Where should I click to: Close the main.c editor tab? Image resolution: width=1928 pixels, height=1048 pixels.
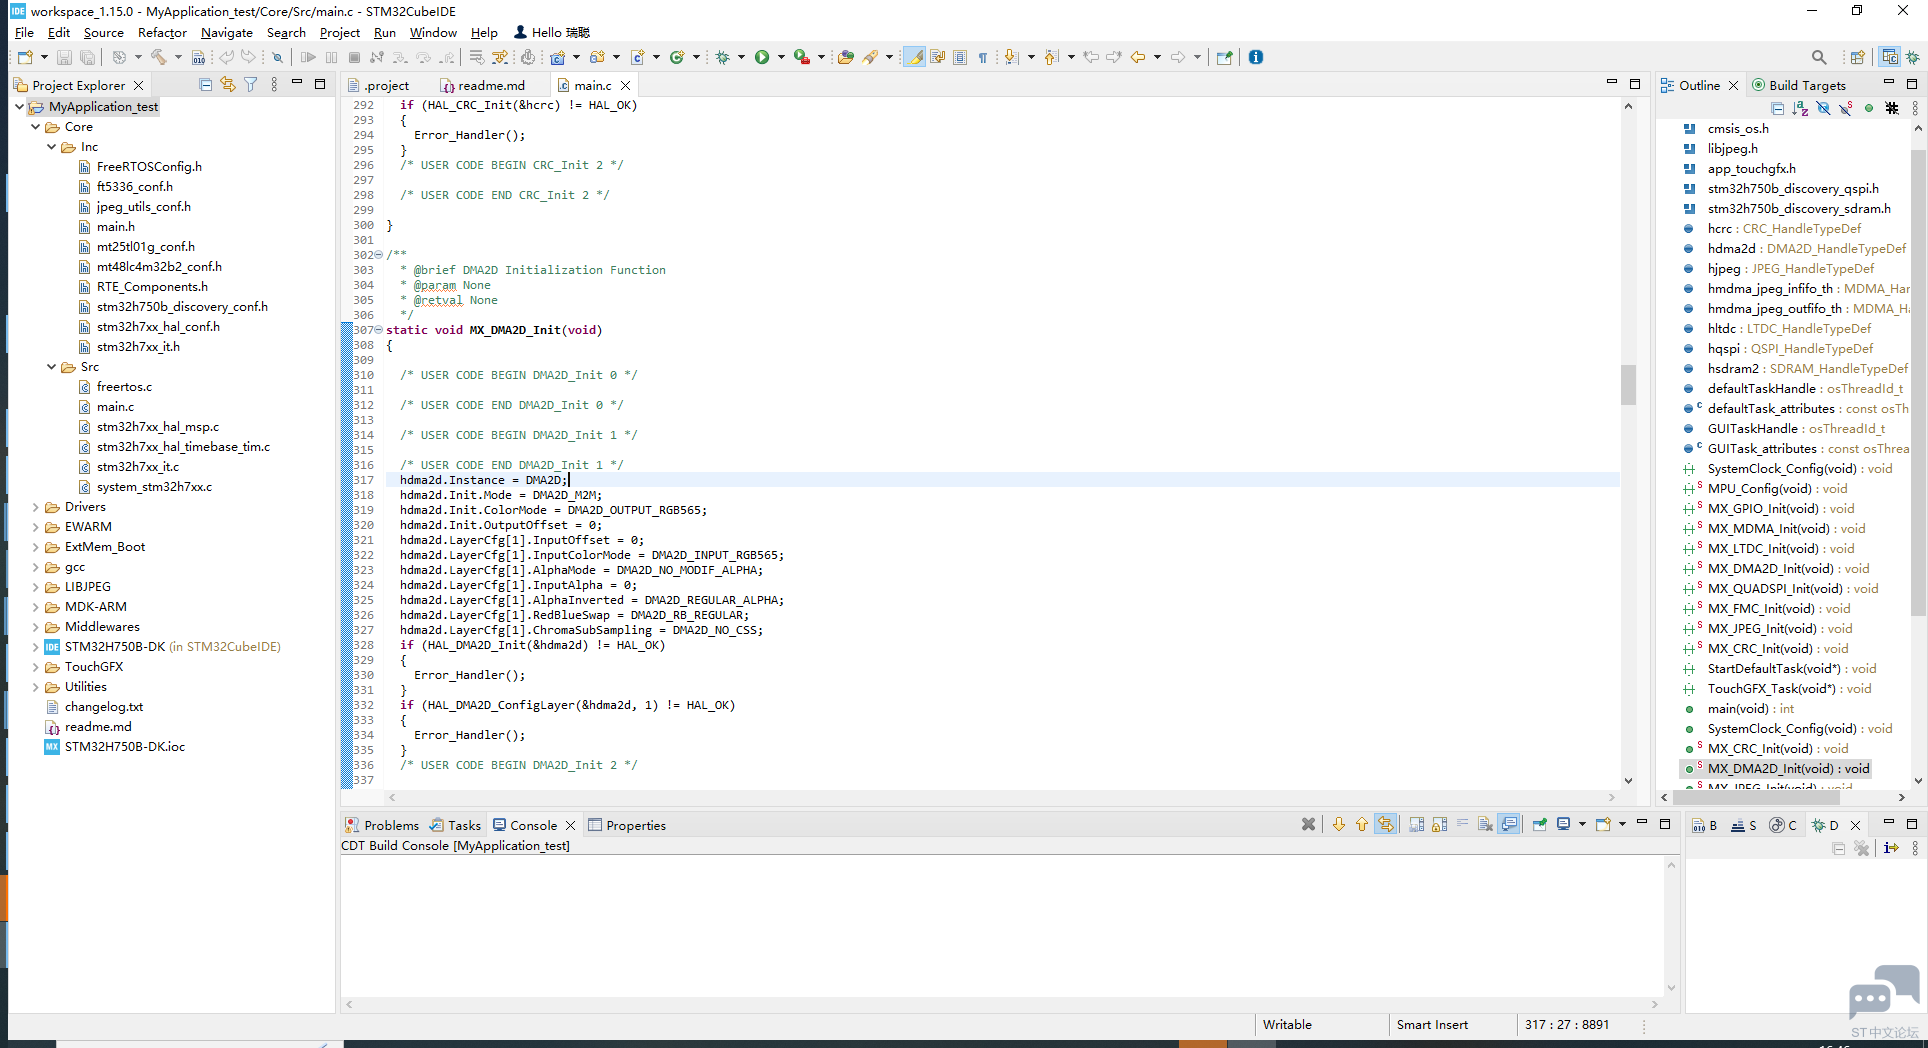[x=626, y=85]
